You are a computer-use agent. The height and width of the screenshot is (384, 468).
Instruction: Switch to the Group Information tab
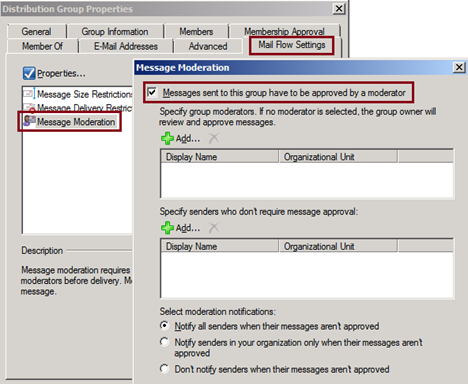pyautogui.click(x=115, y=32)
